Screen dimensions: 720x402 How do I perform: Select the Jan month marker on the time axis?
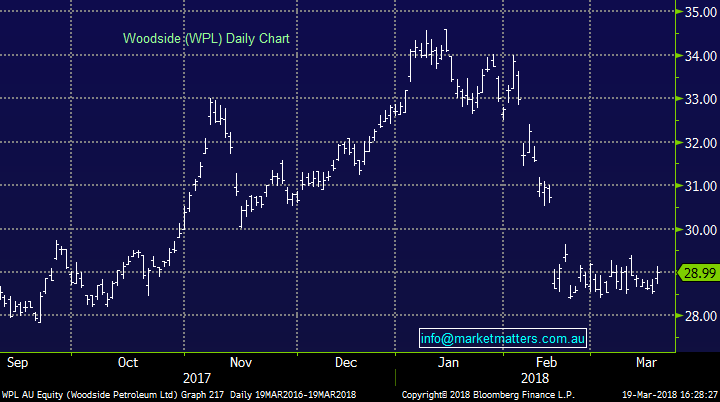tap(451, 361)
